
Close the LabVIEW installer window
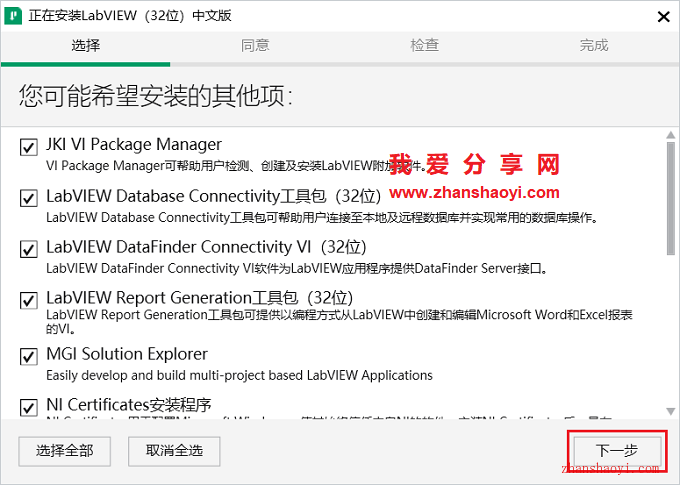pos(664,17)
